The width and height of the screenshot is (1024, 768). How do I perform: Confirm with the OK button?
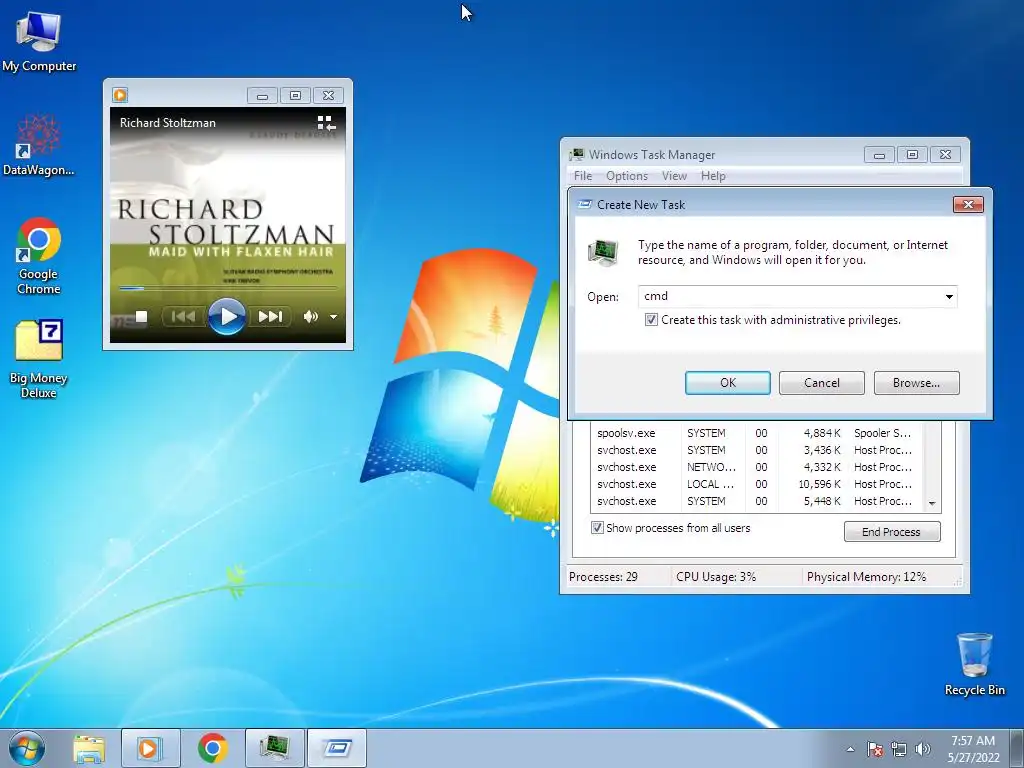(x=728, y=383)
